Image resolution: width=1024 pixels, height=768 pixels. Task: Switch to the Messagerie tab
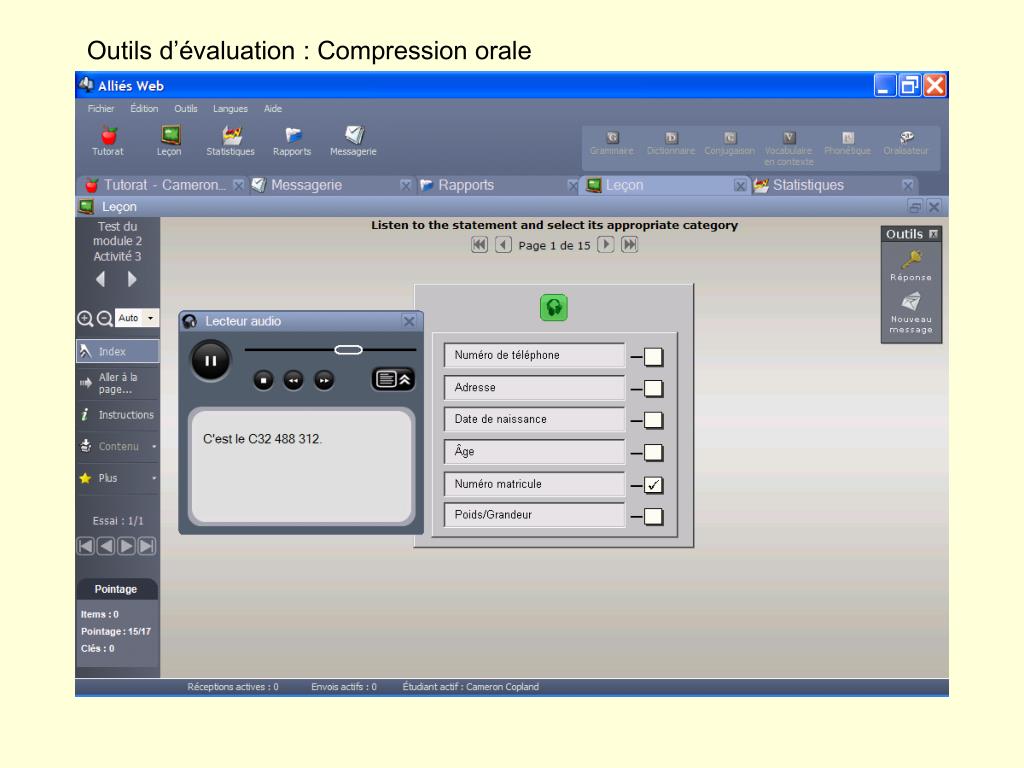click(x=332, y=185)
